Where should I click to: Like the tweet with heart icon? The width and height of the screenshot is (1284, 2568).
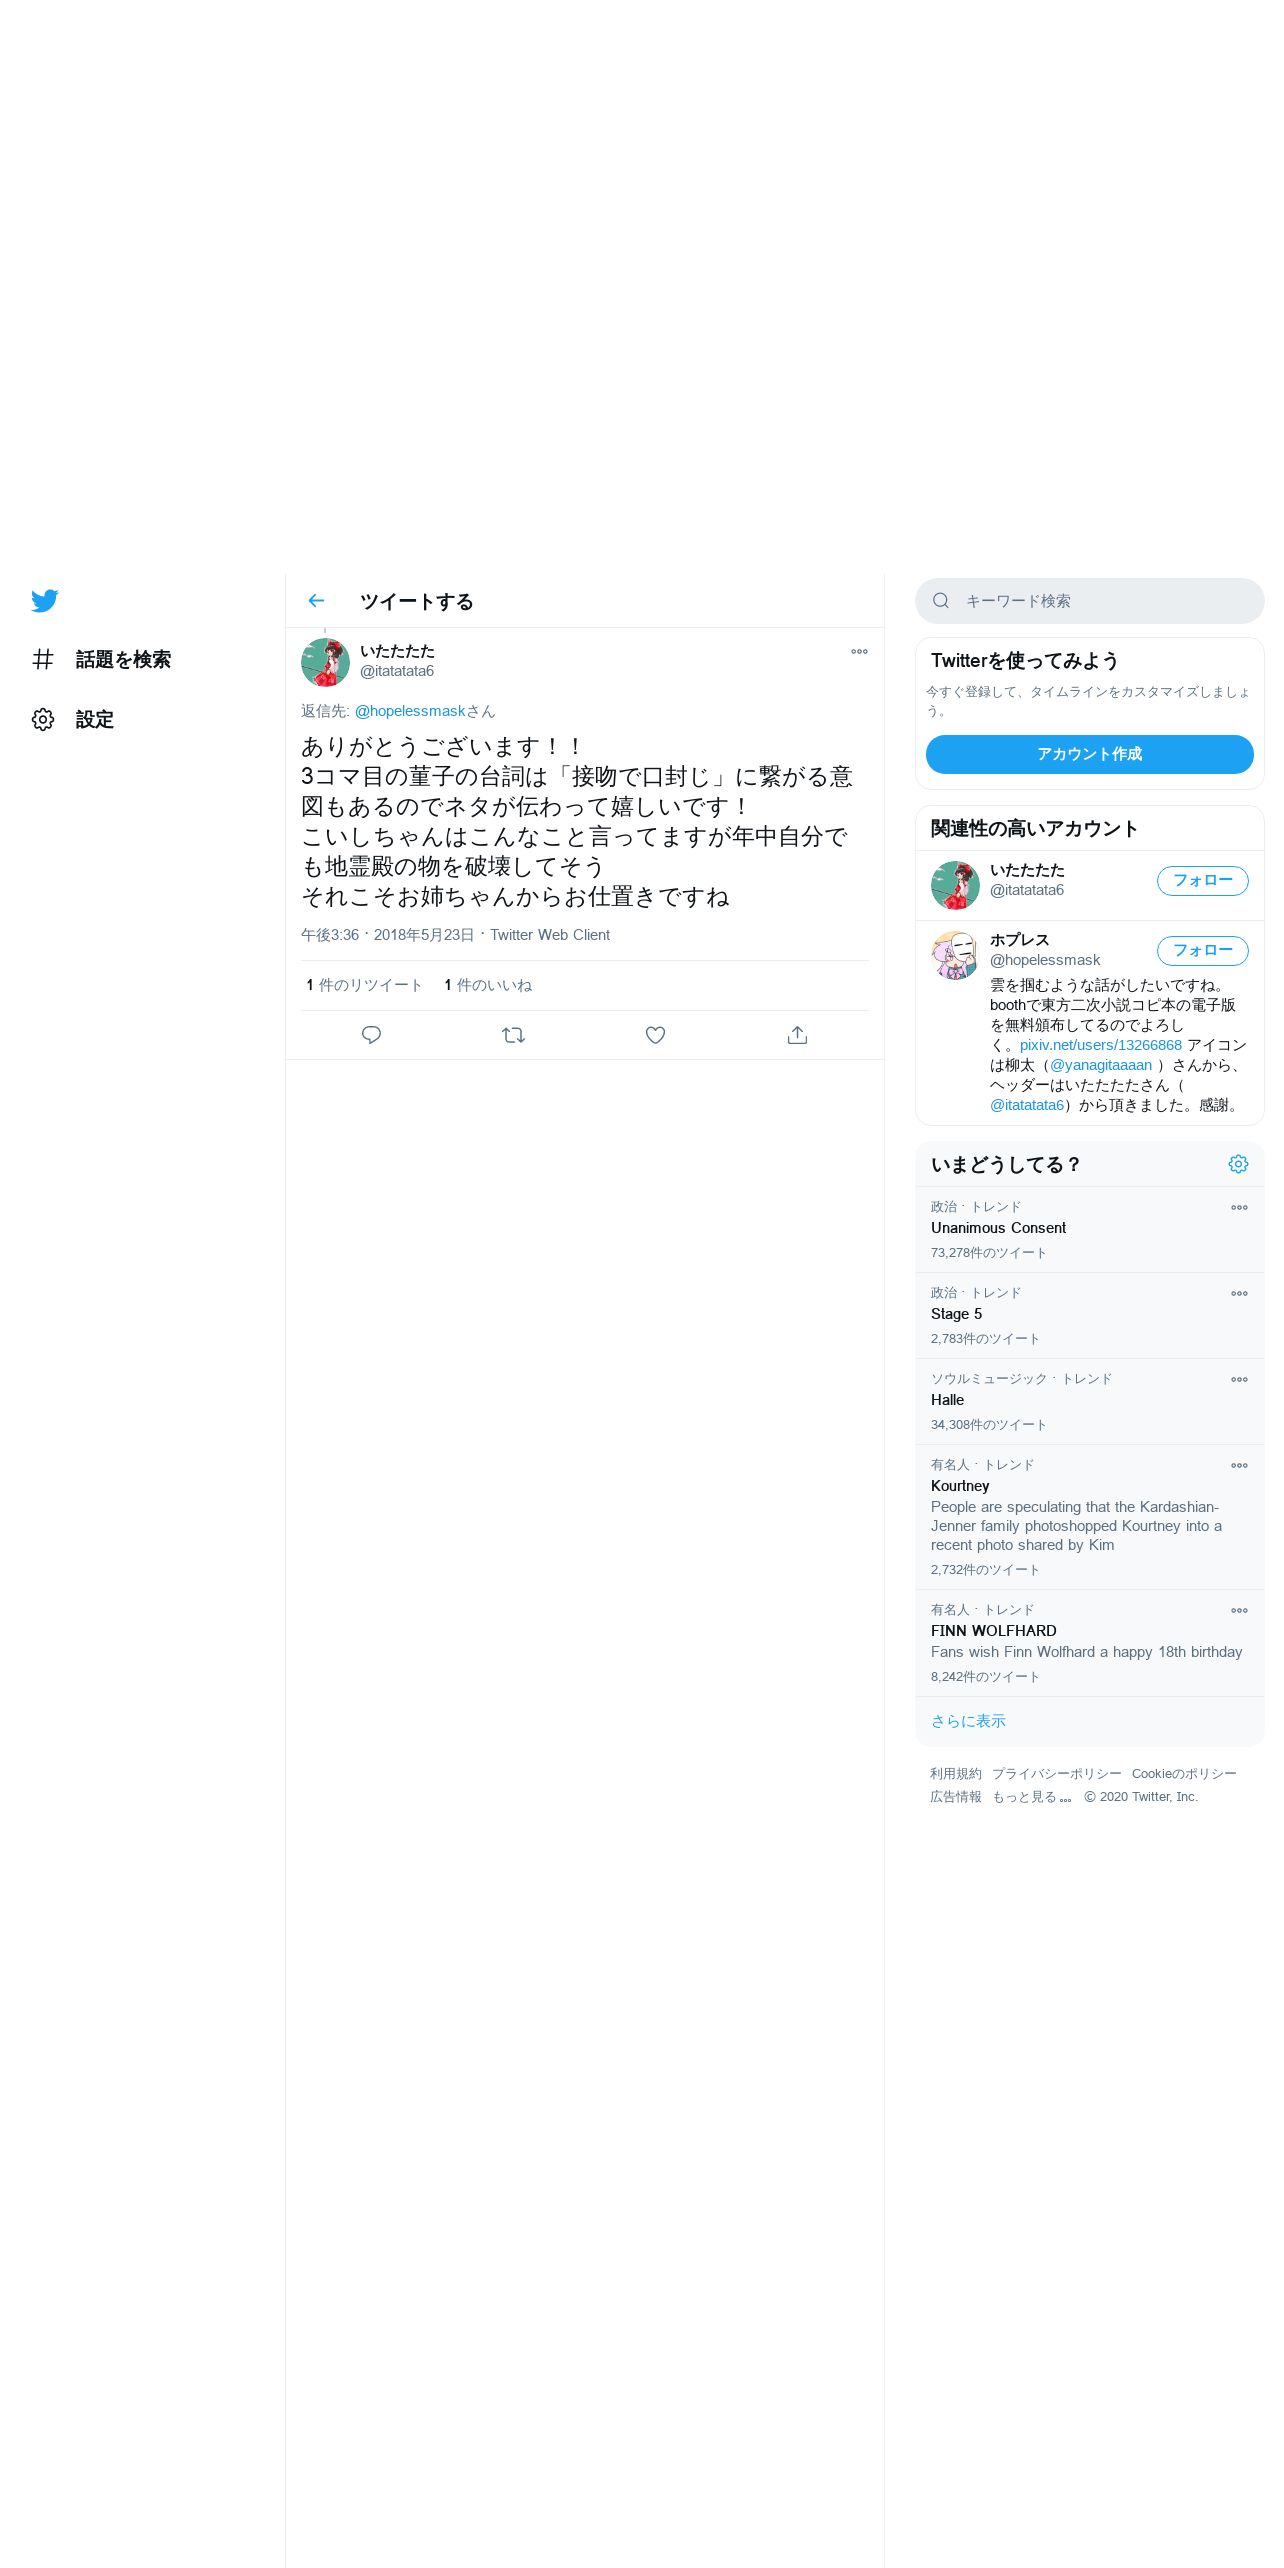pos(655,1035)
